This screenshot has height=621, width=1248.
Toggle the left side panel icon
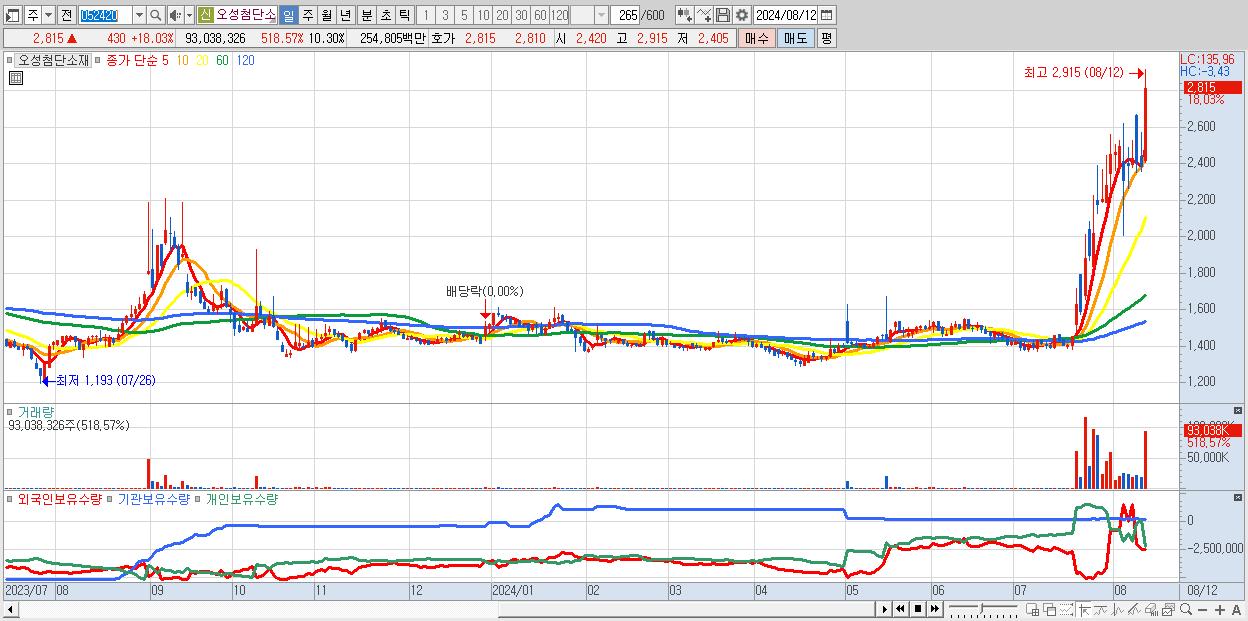point(13,15)
